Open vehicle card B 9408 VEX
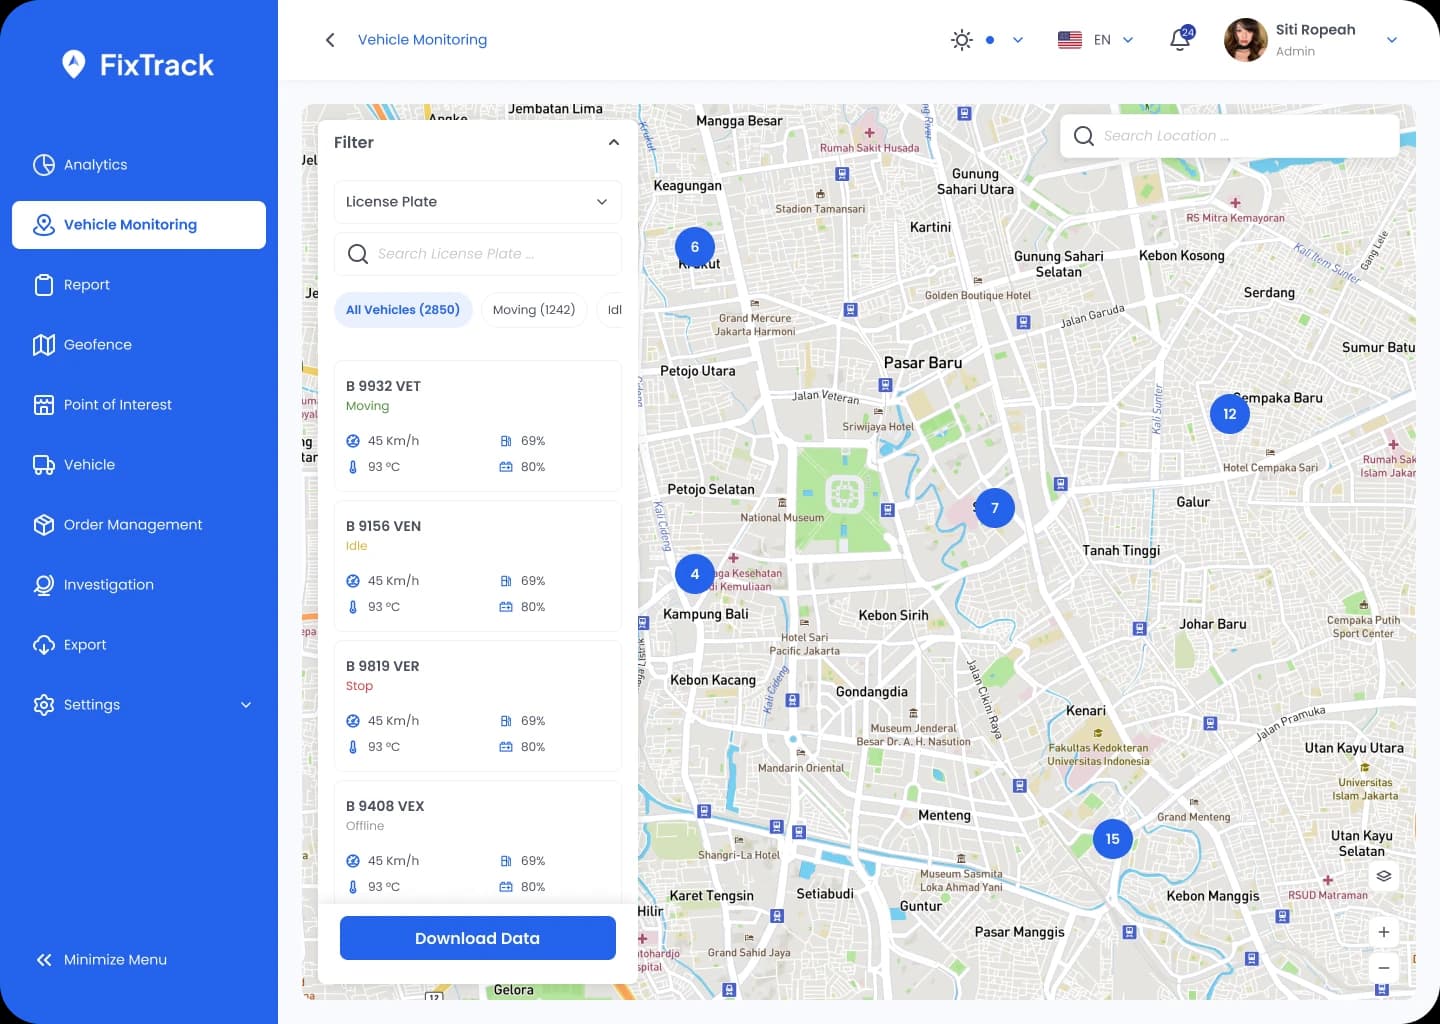This screenshot has width=1440, height=1024. click(478, 842)
